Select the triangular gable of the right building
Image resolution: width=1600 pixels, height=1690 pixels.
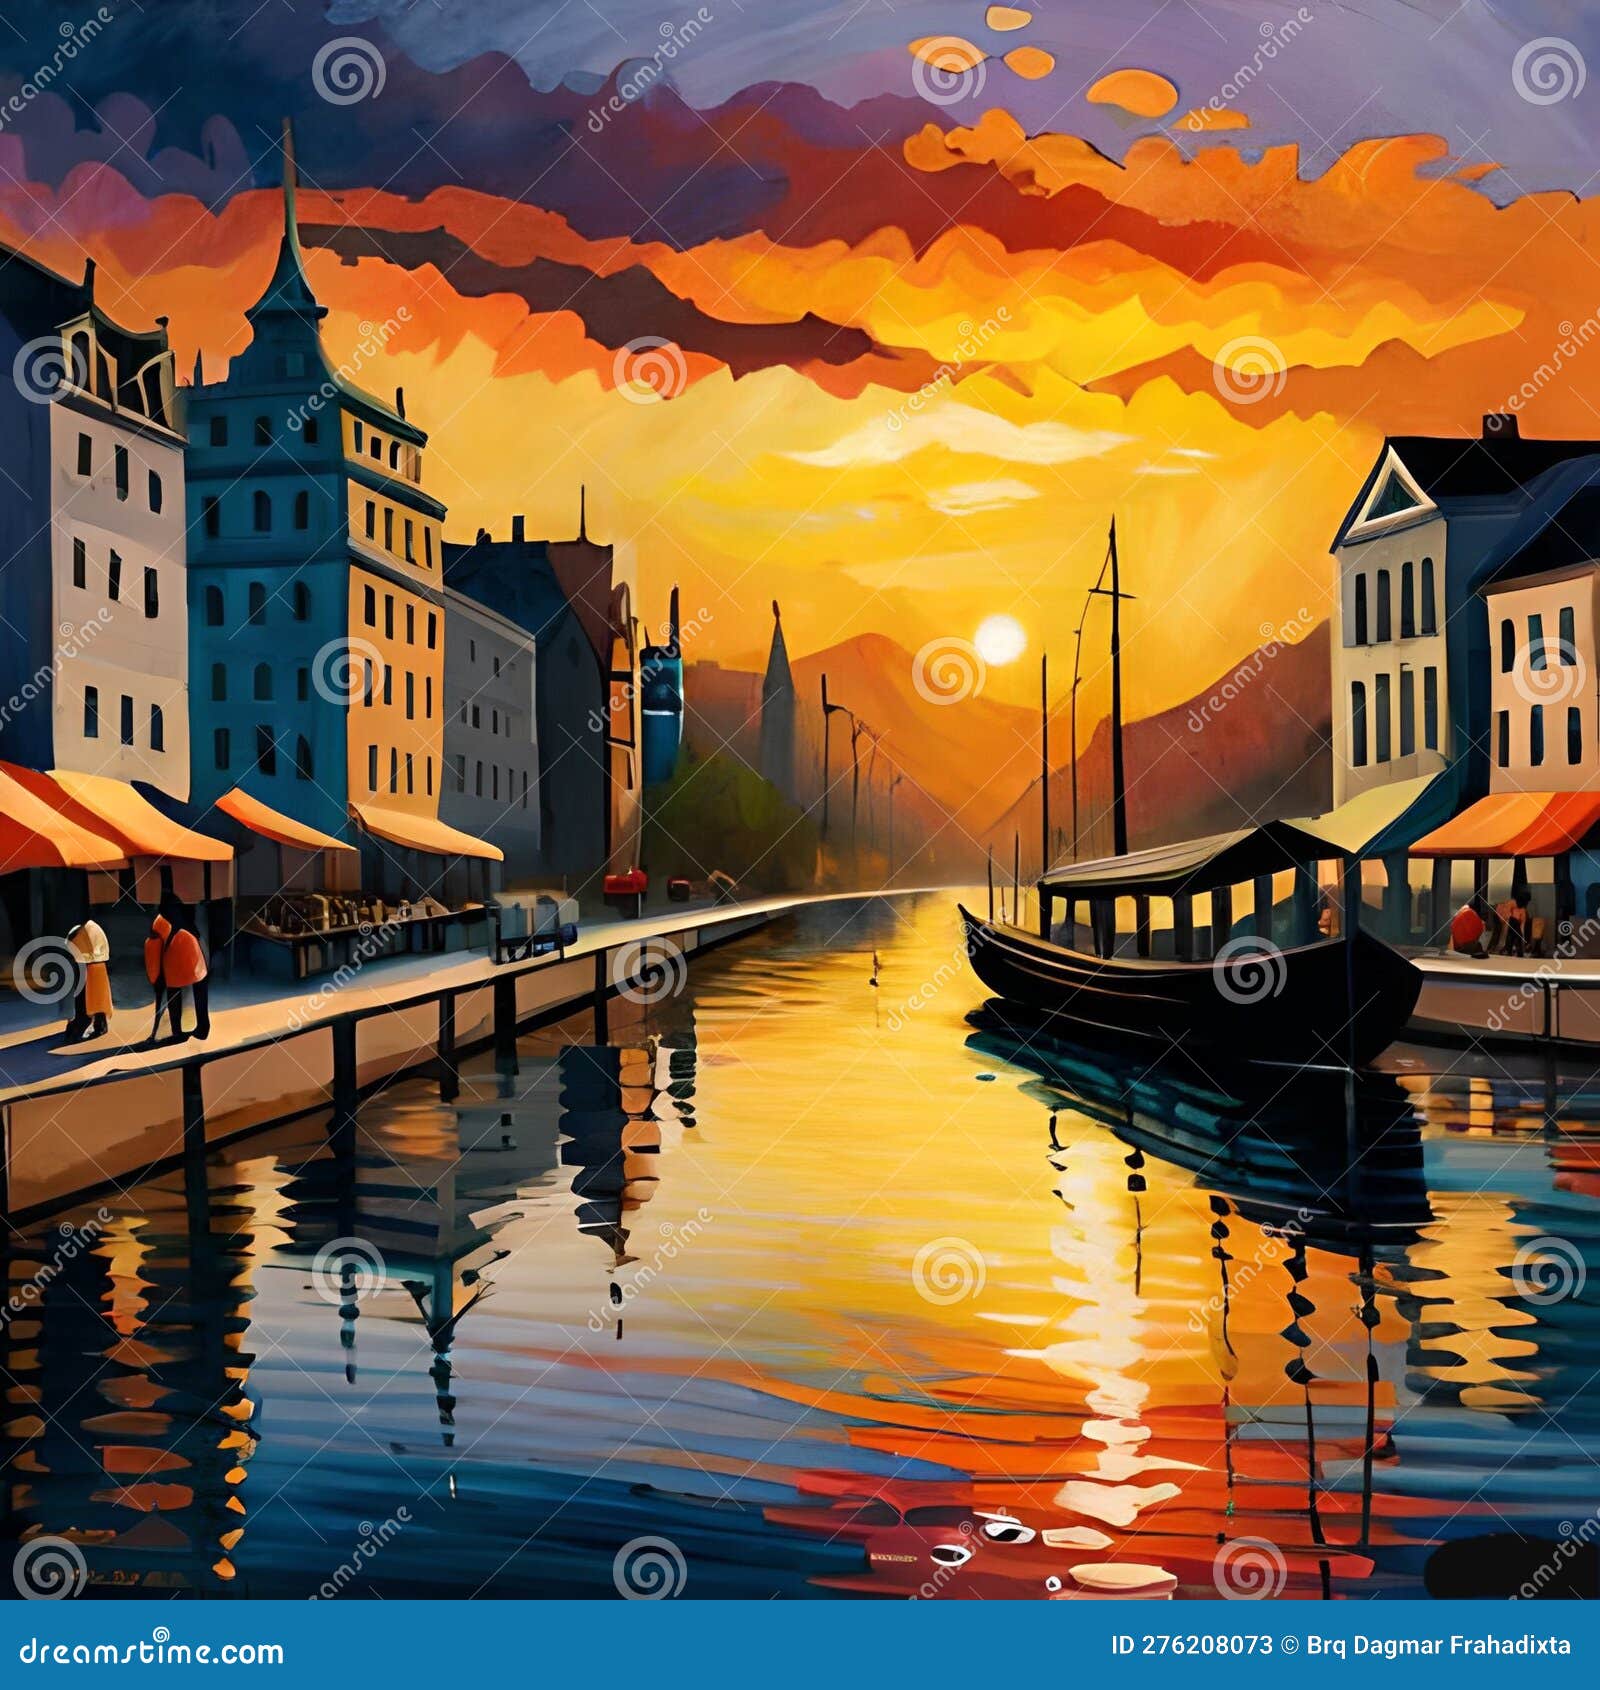click(1390, 490)
